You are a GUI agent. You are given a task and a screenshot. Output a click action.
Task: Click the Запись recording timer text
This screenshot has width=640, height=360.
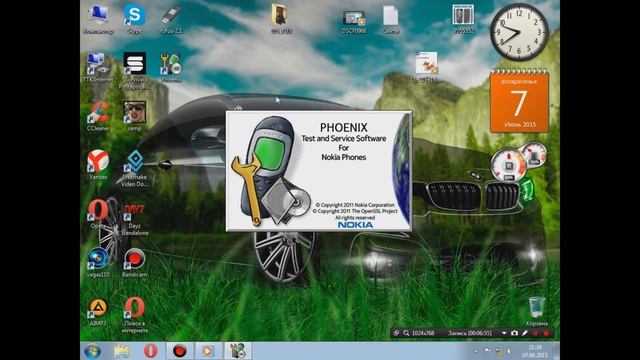point(469,333)
